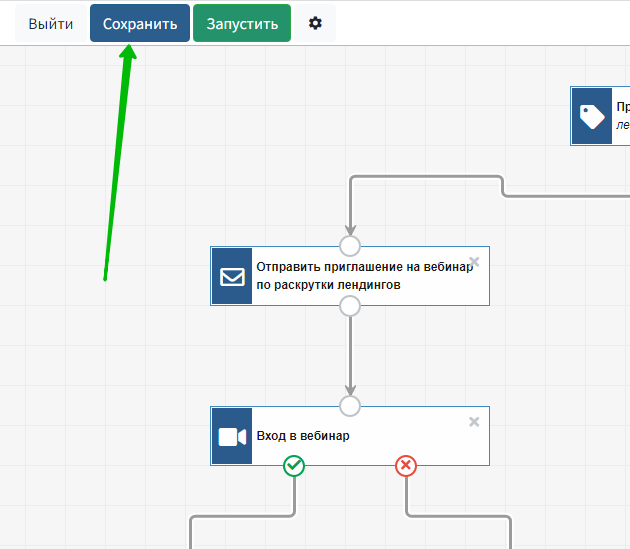The image size is (630, 549).
Task: Click the video camera icon on Вход в вебинар
Action: pos(232,436)
